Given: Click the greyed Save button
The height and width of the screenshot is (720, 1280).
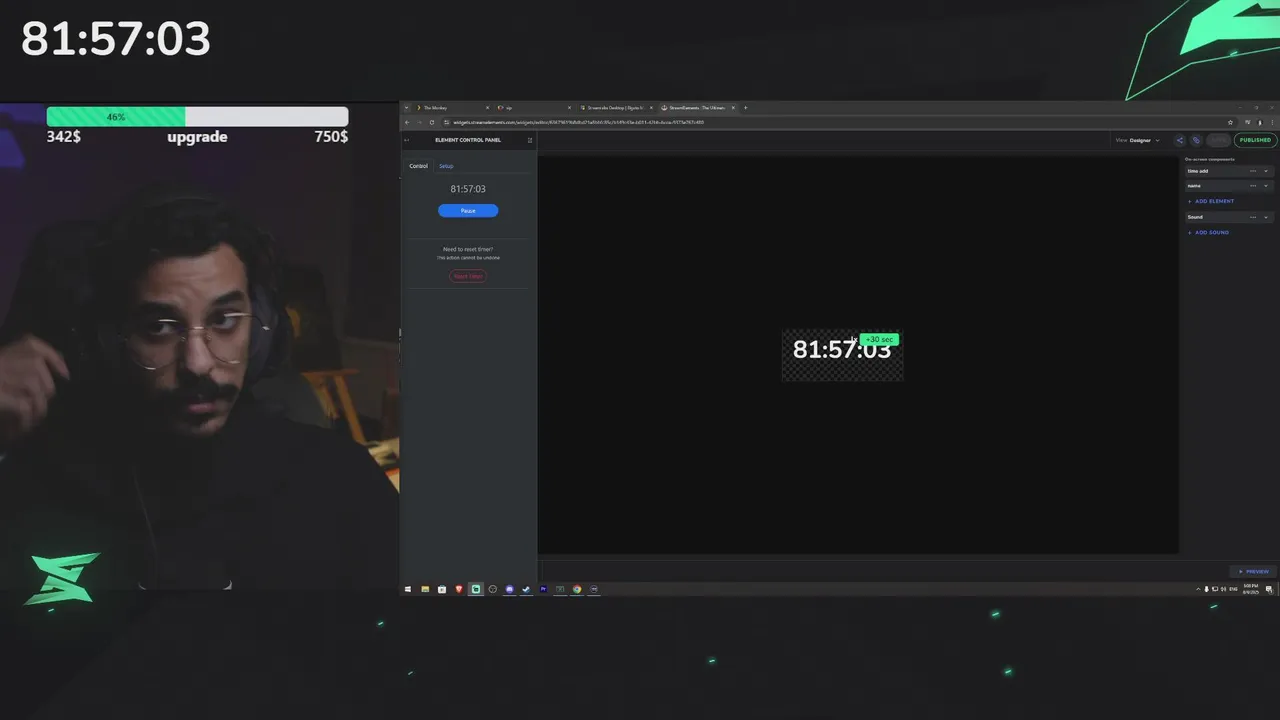Looking at the screenshot, I should 1218,140.
